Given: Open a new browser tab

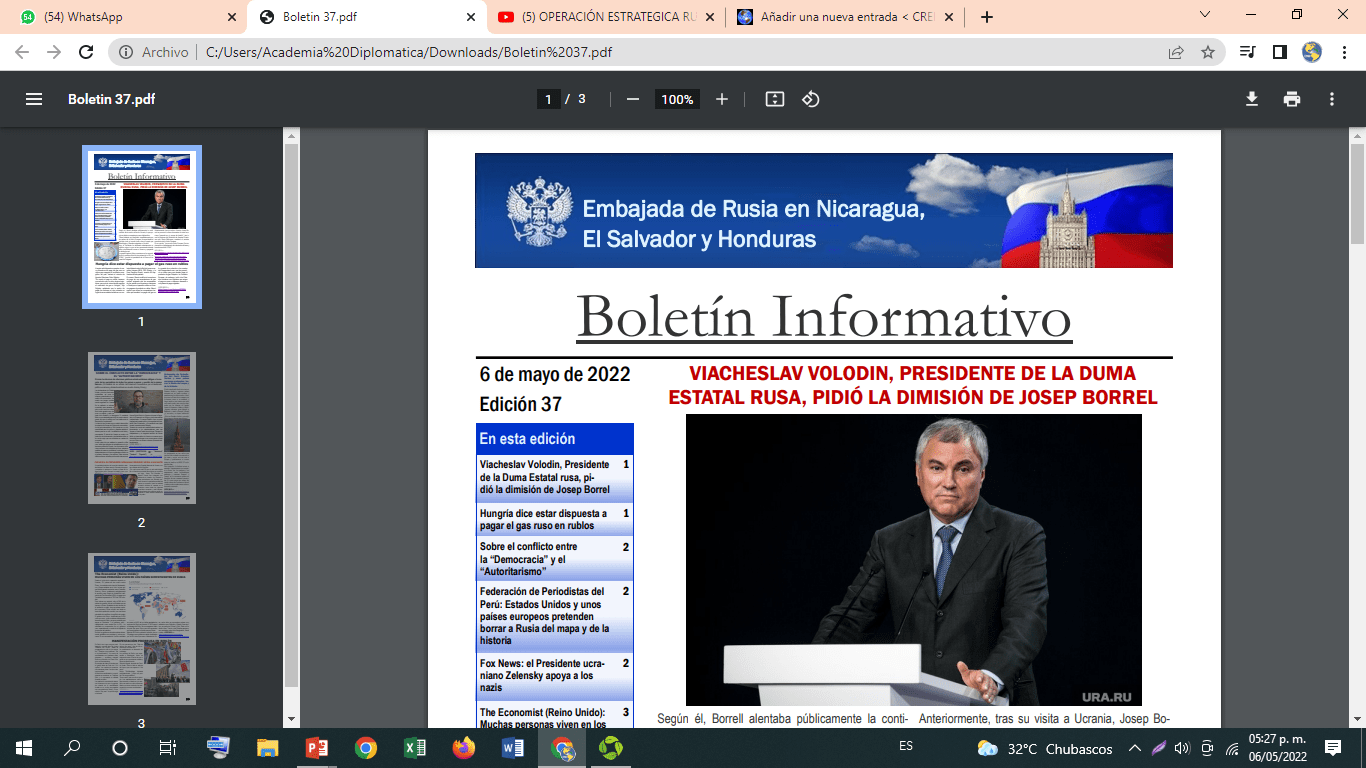Looking at the screenshot, I should [987, 16].
